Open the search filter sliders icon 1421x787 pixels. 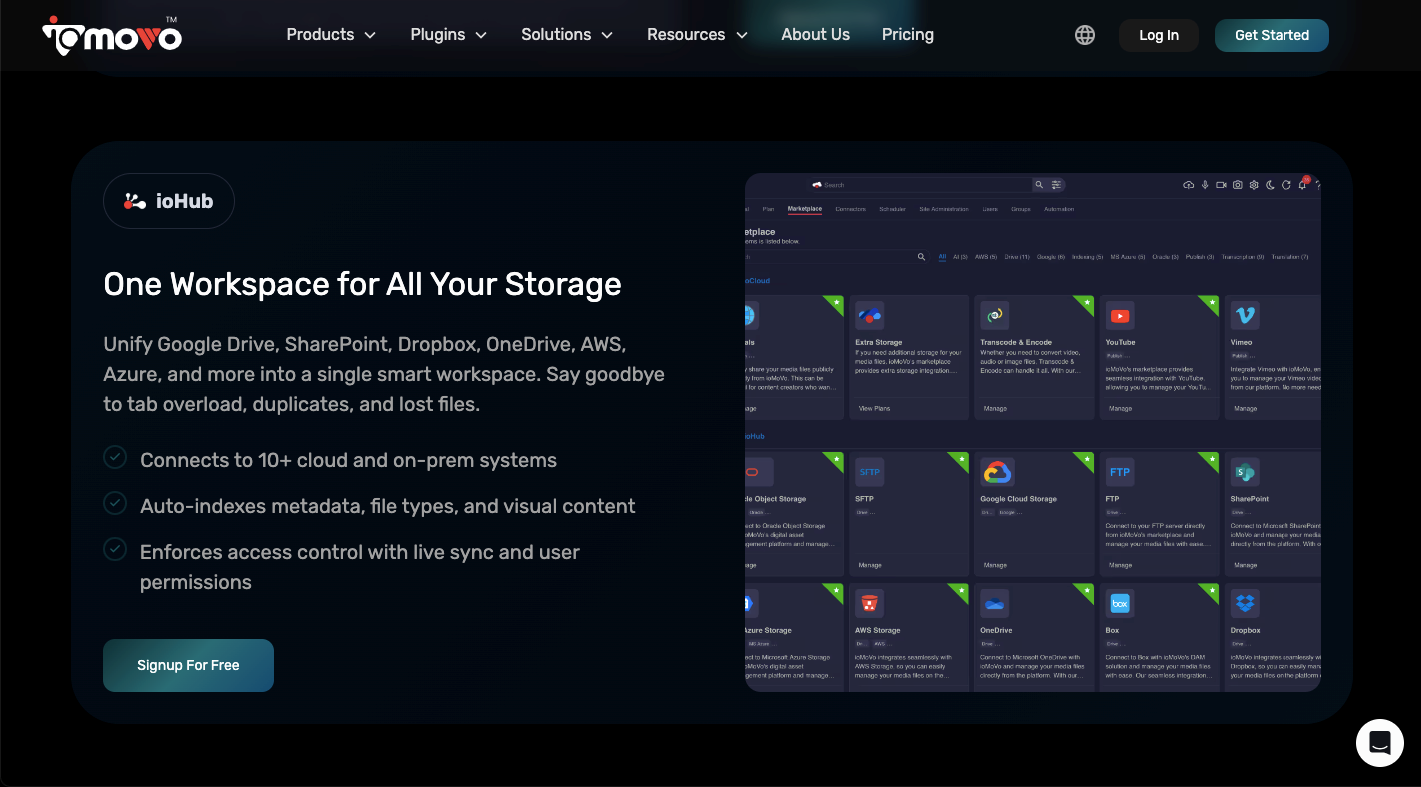(1056, 185)
